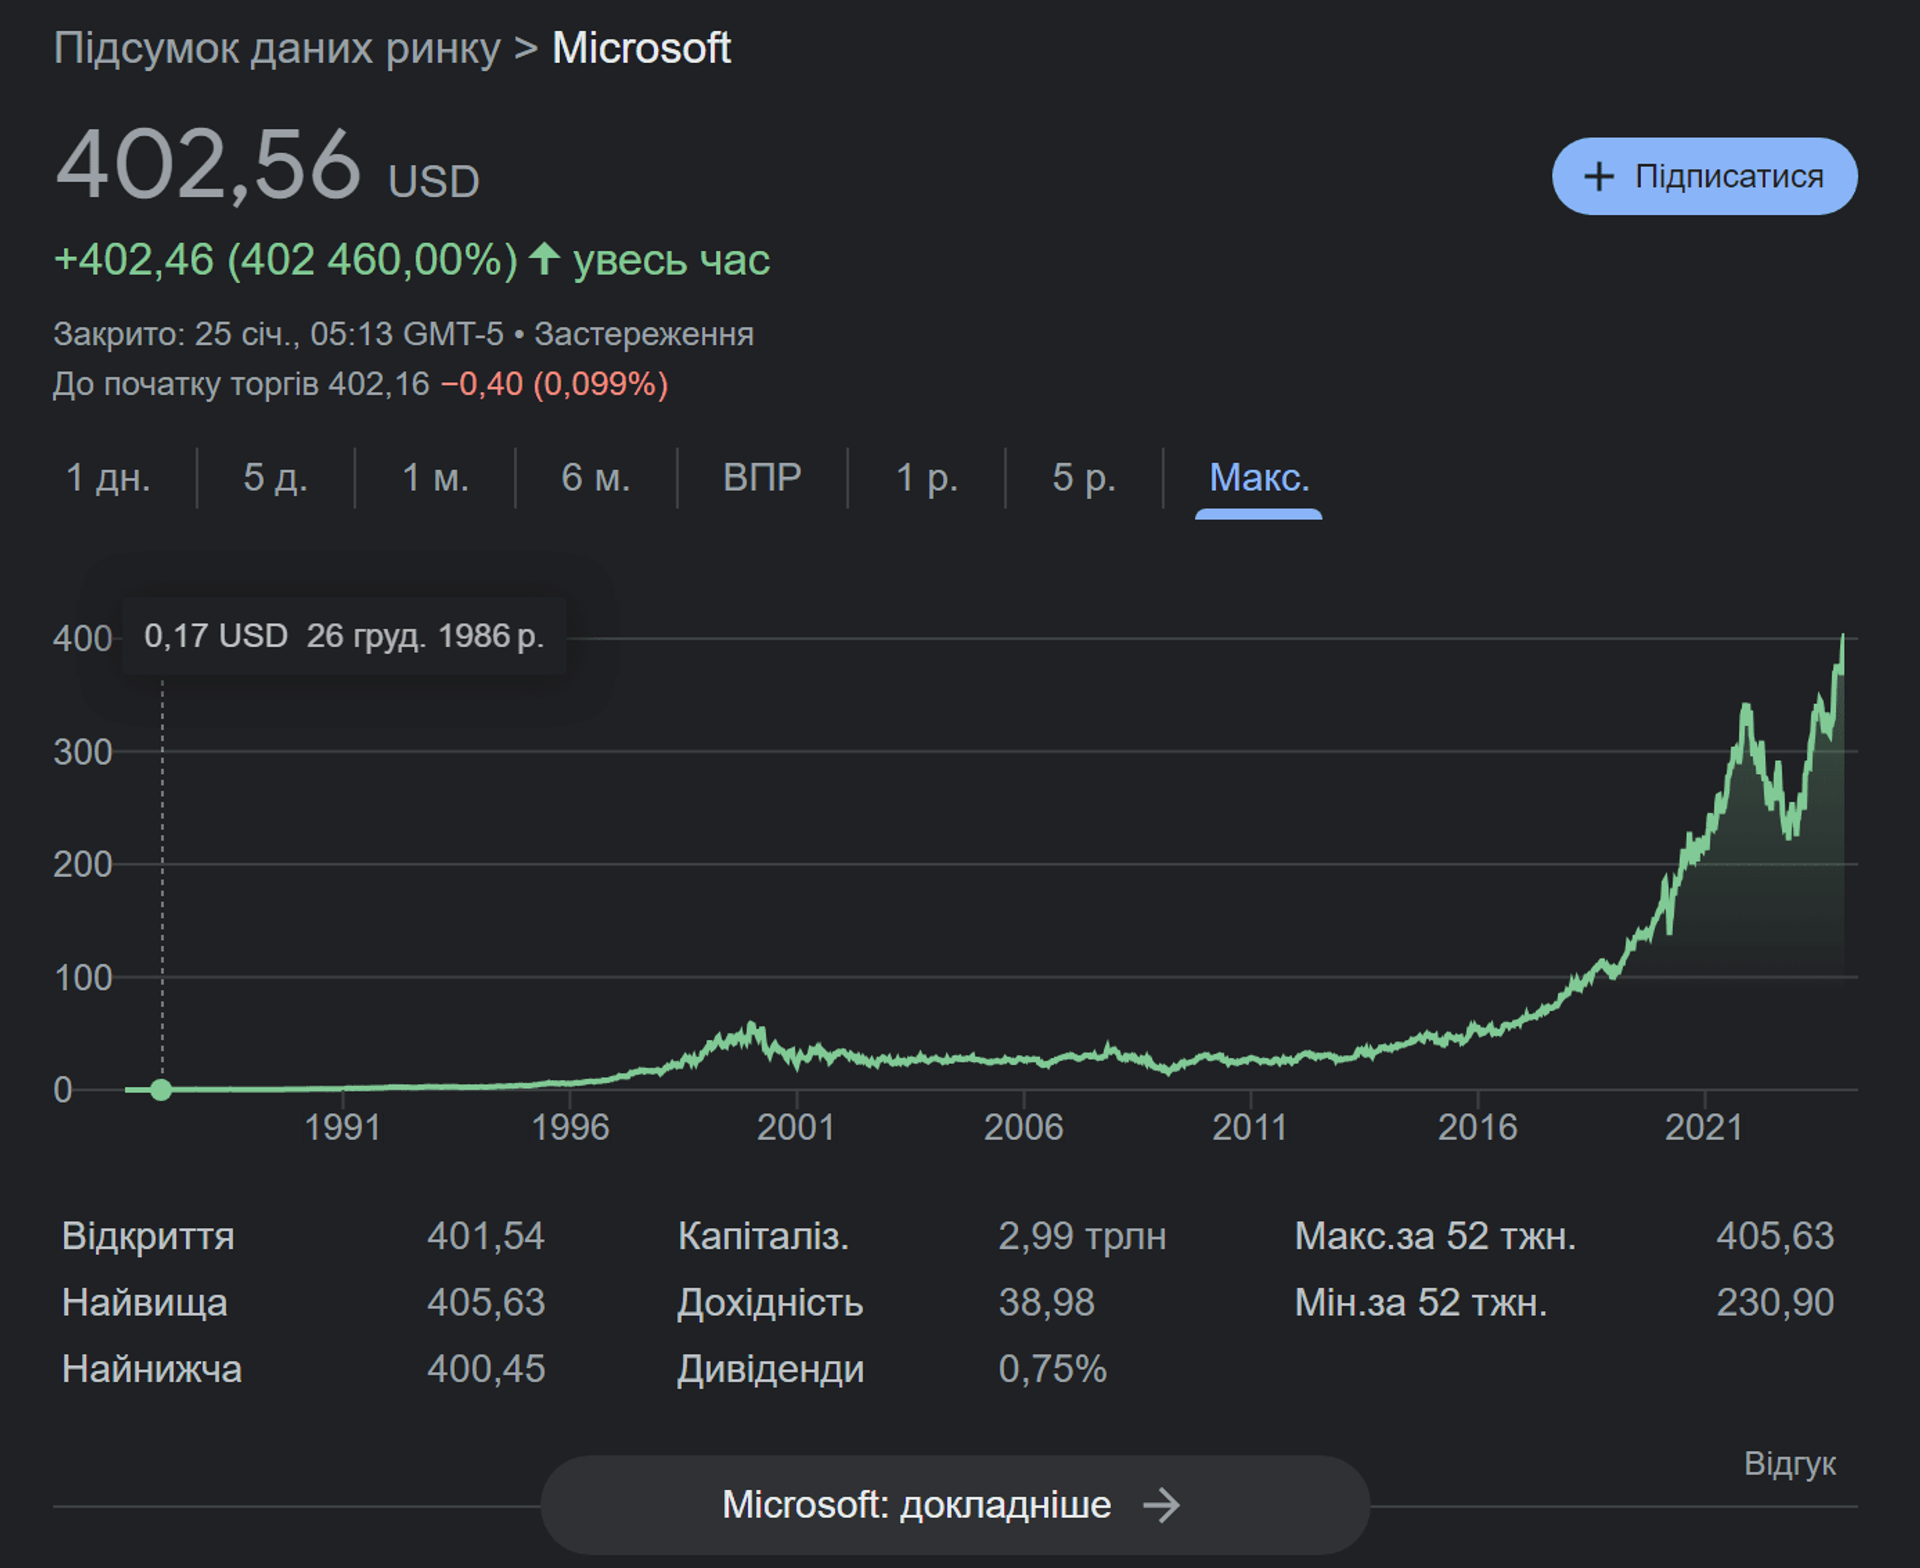
Task: Click the Відгук feedback link
Action: pos(1790,1463)
